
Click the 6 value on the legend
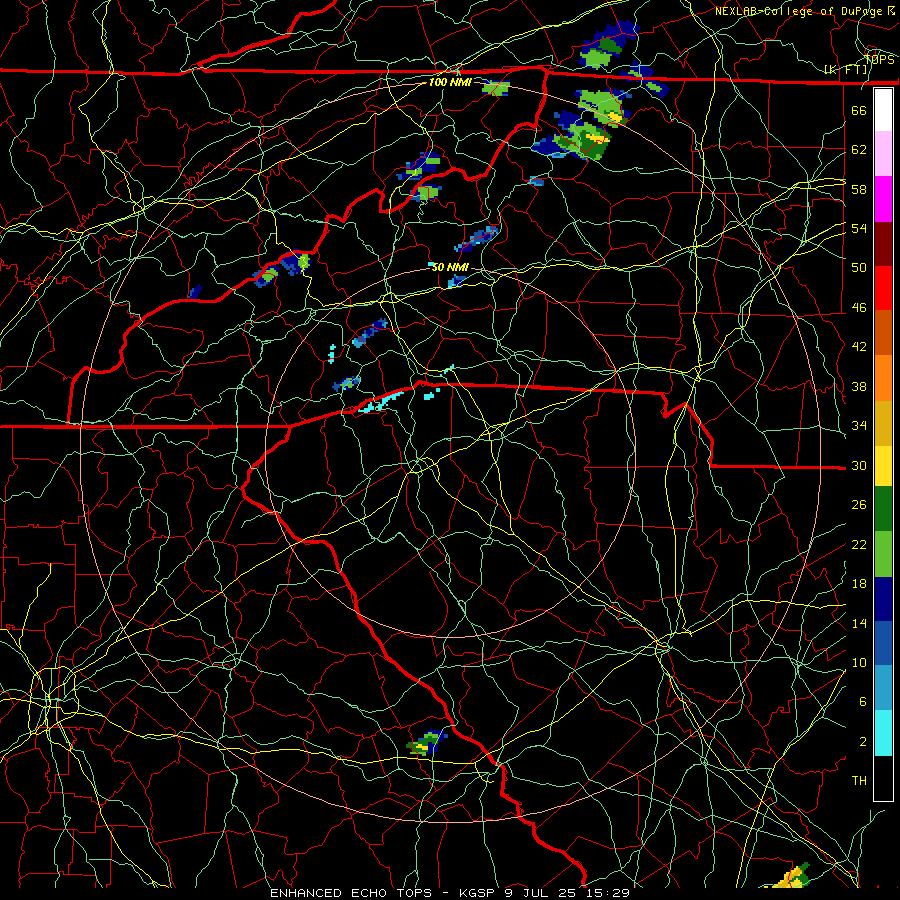863,702
